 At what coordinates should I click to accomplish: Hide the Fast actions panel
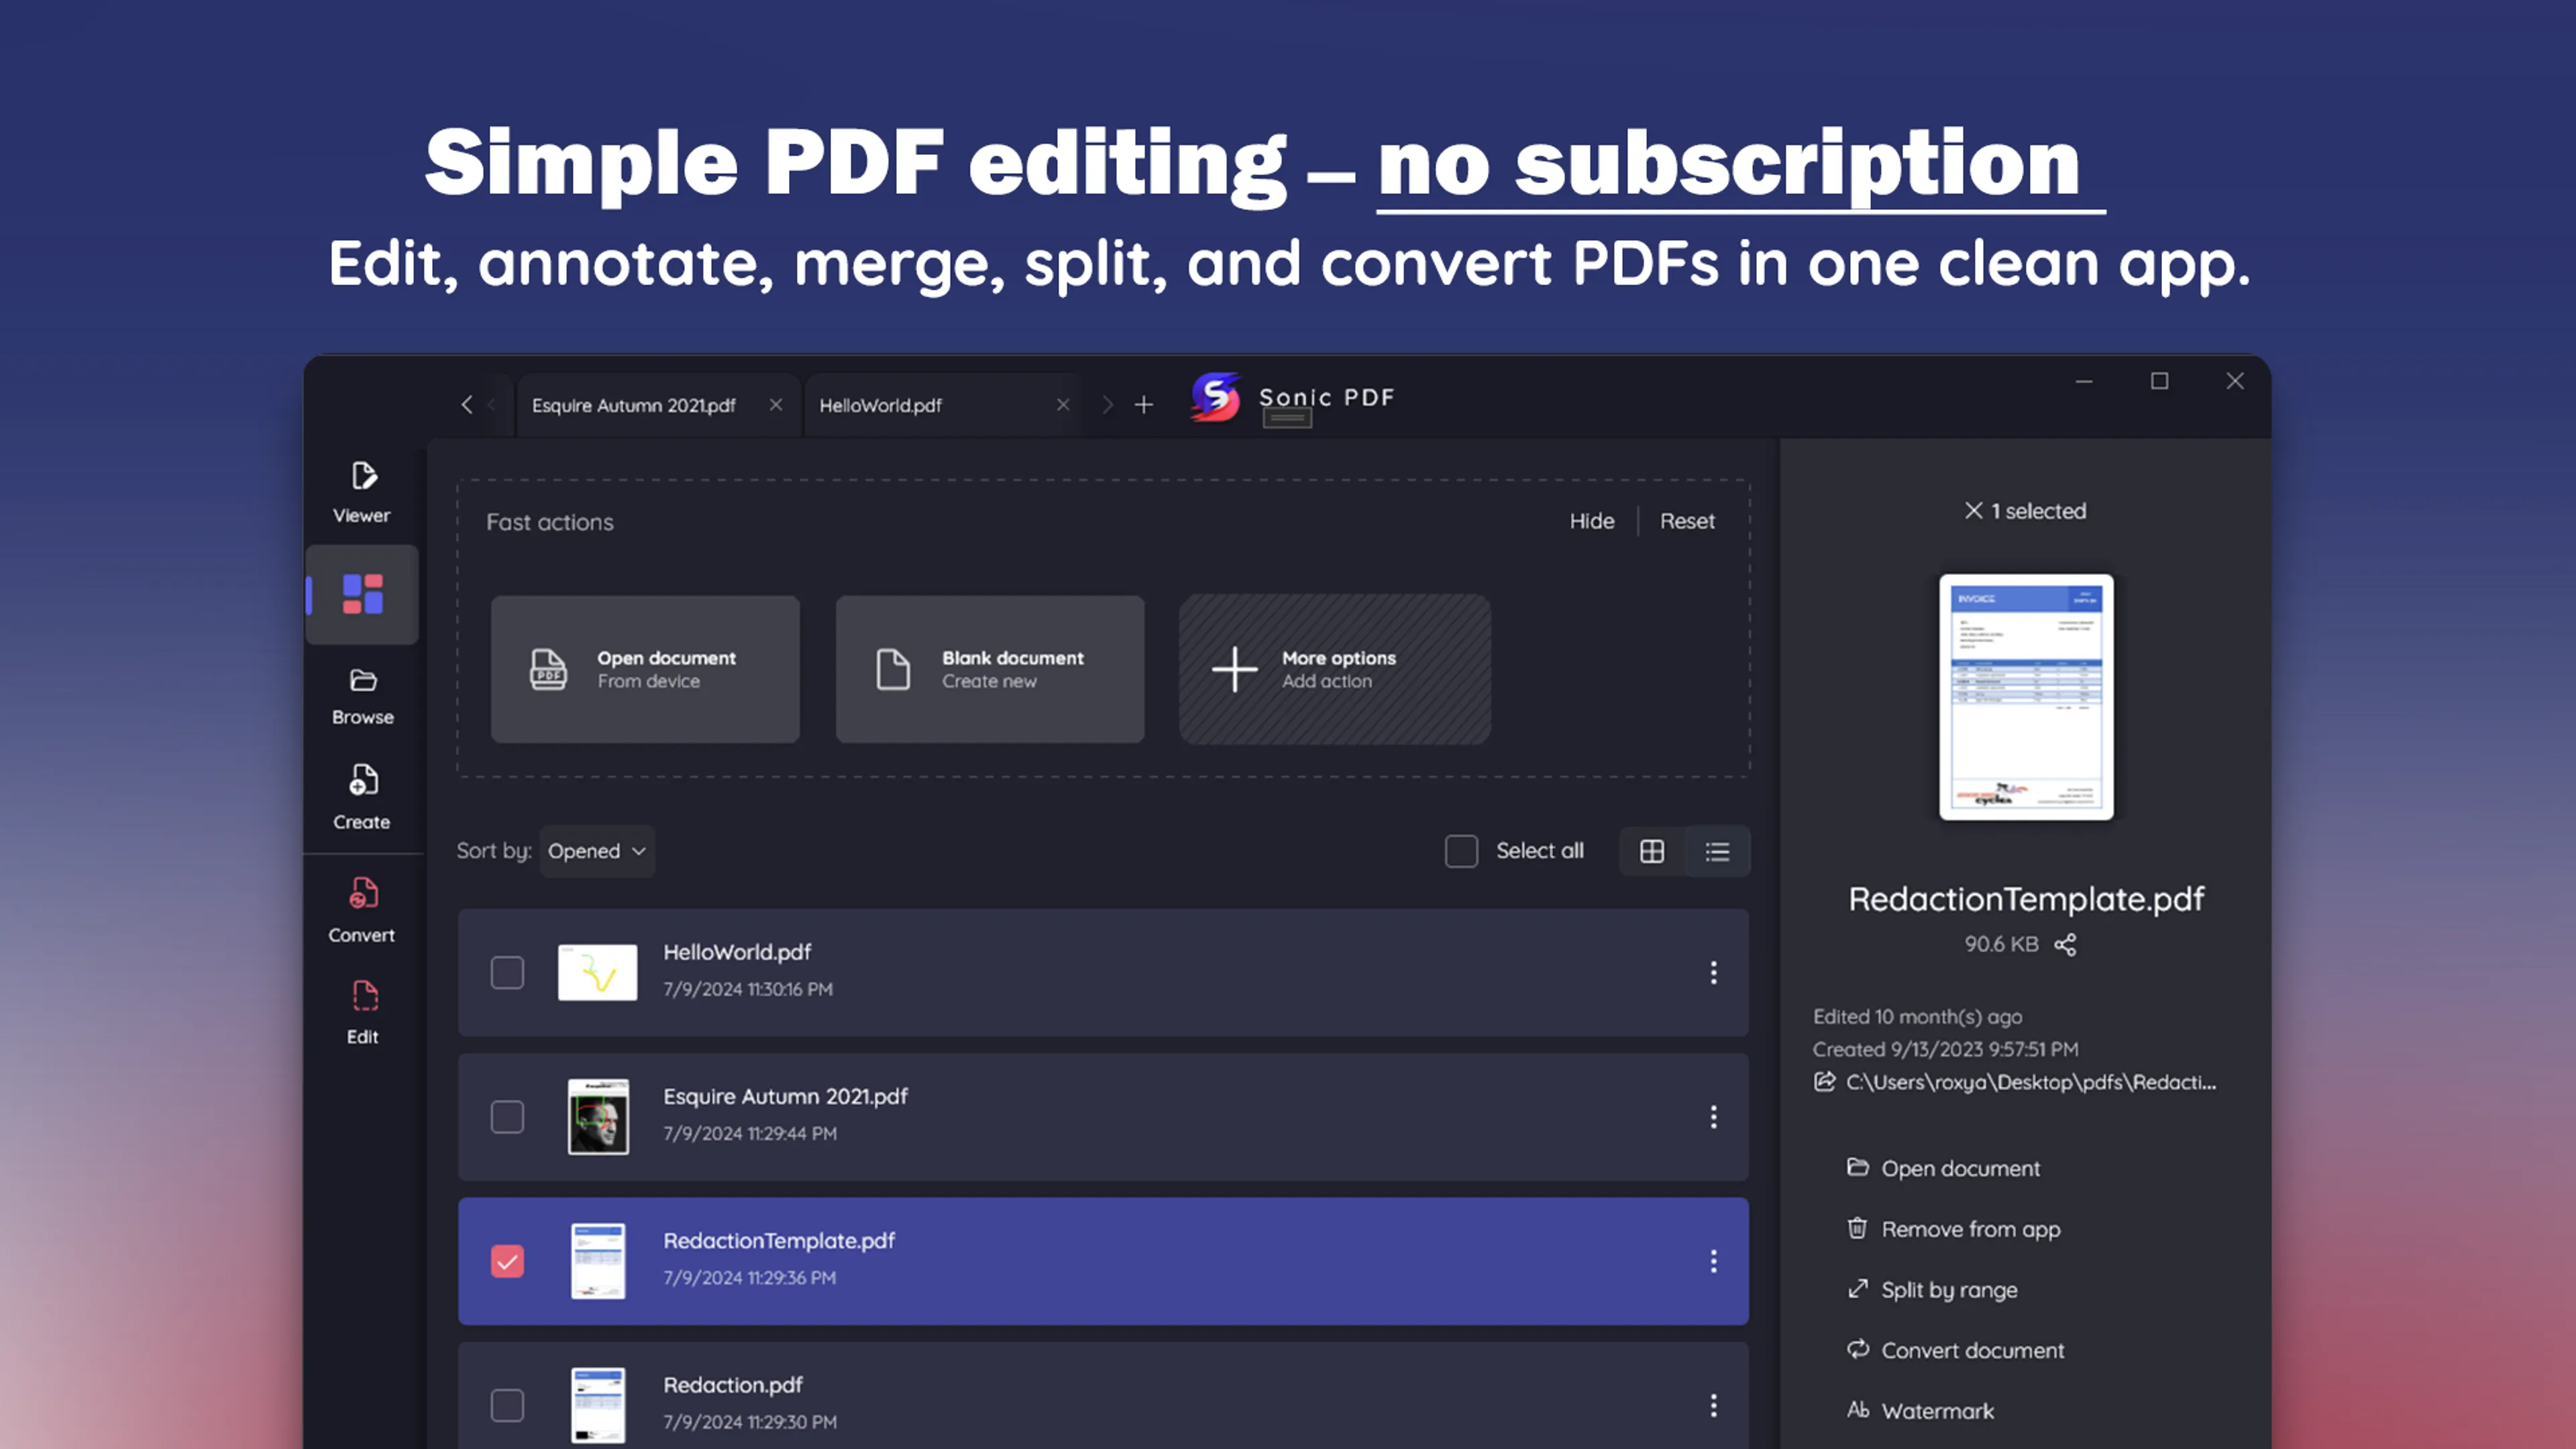pos(1591,521)
